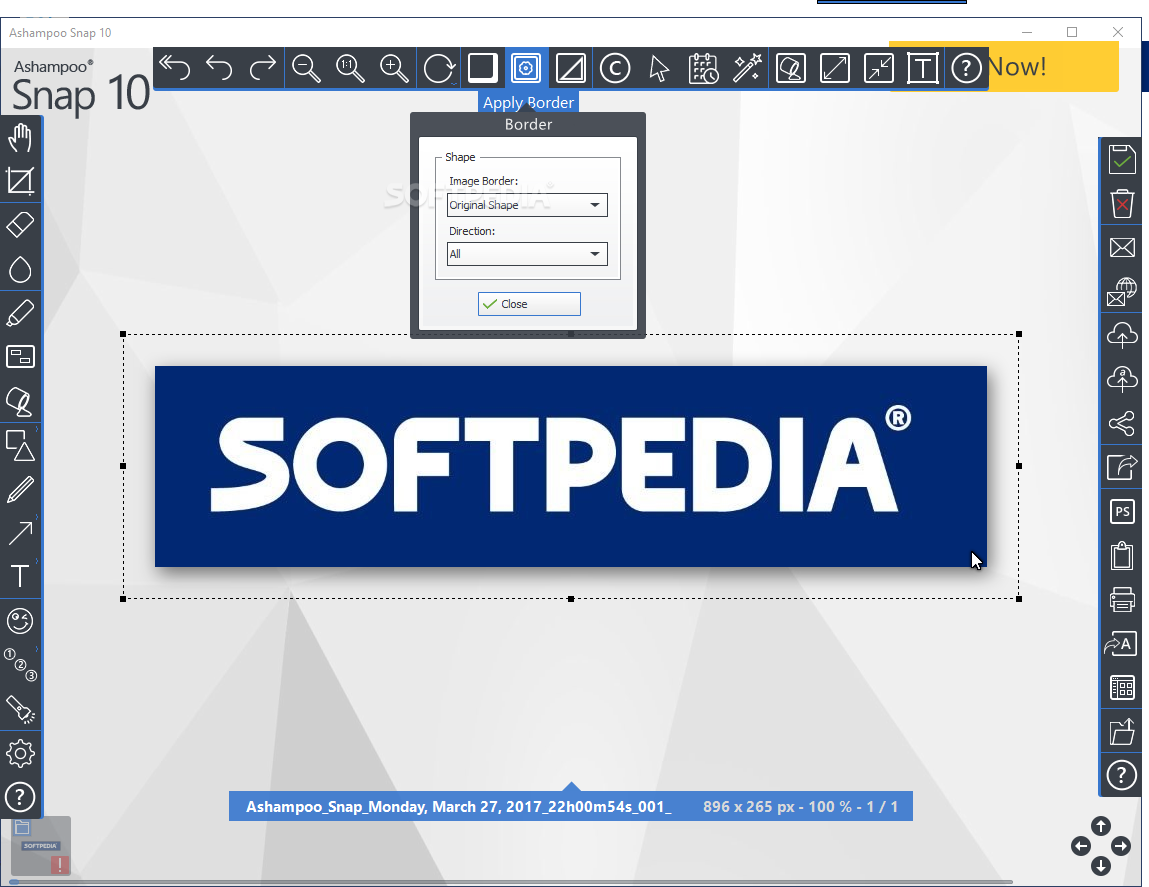The width and height of the screenshot is (1149, 887).
Task: Select the T text tool in left sidebar
Action: 21,576
